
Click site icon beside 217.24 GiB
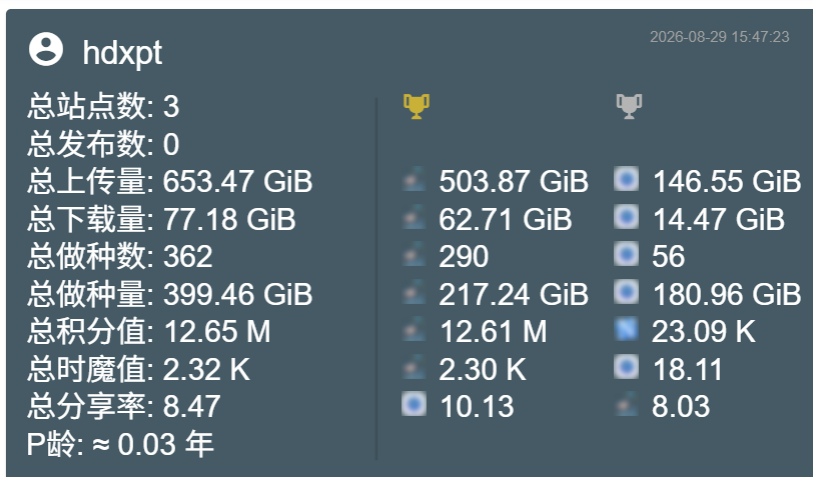pos(414,292)
